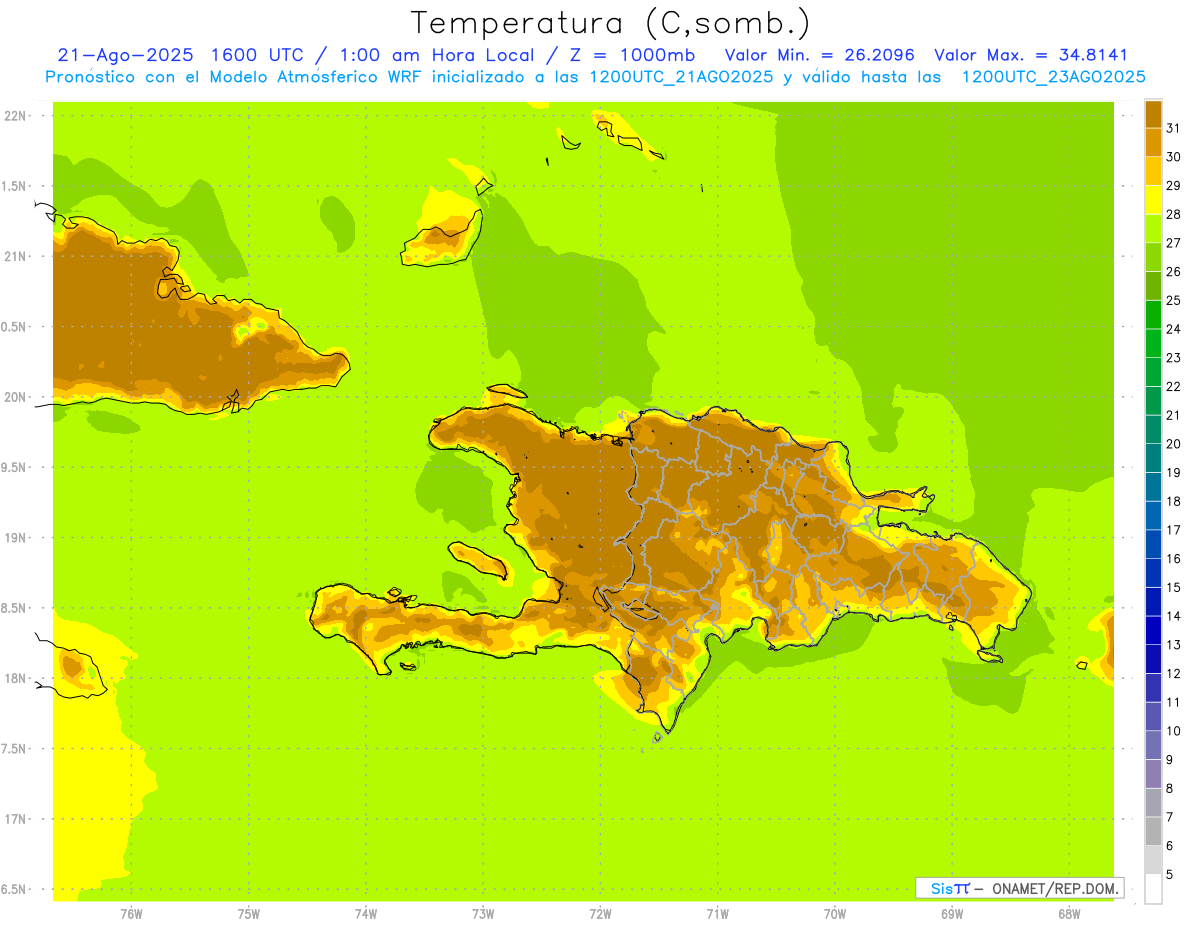The width and height of the screenshot is (1200, 927).
Task: Click the colorbar value "30"
Action: click(x=1174, y=157)
